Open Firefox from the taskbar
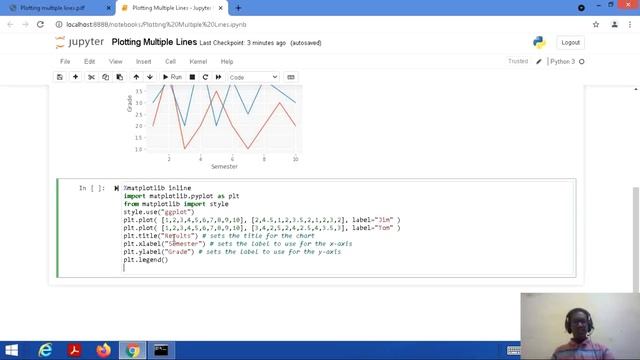This screenshot has width=640, height=360. pos(103,350)
